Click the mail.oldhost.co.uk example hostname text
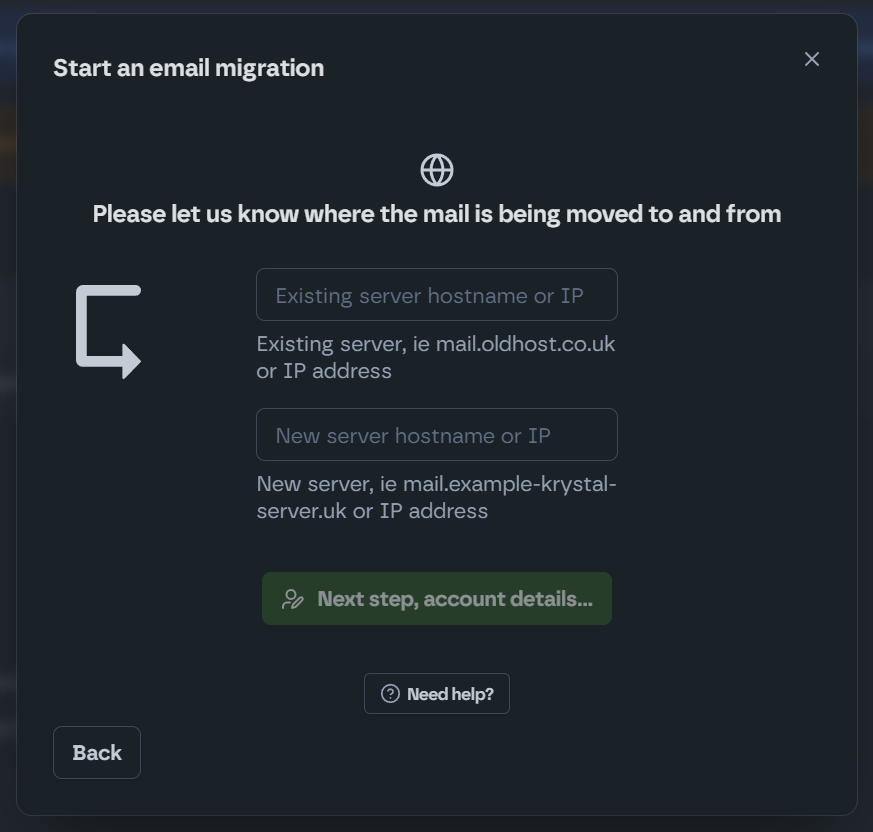The image size is (873, 832). 525,344
